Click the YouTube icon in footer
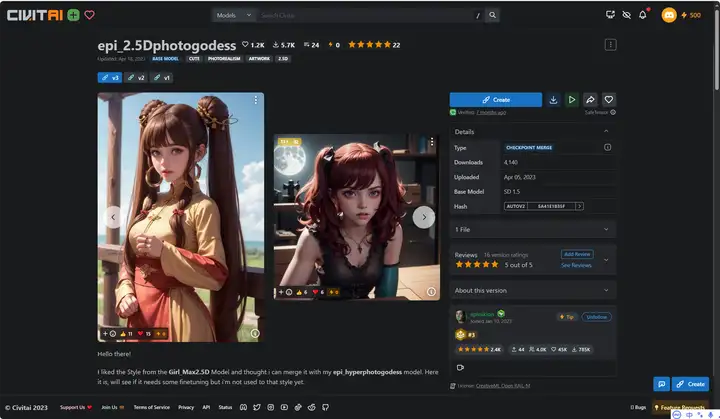Image resolution: width=720 pixels, height=419 pixels. (284, 408)
